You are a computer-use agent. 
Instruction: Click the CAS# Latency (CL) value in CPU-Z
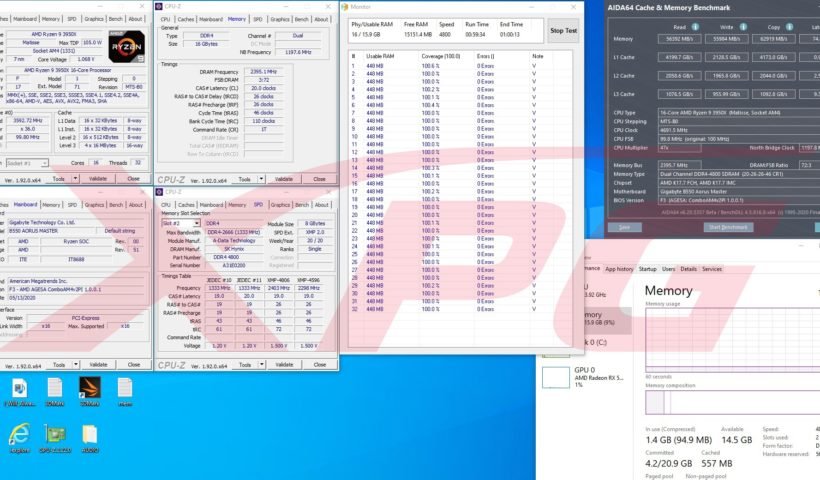click(x=264, y=88)
